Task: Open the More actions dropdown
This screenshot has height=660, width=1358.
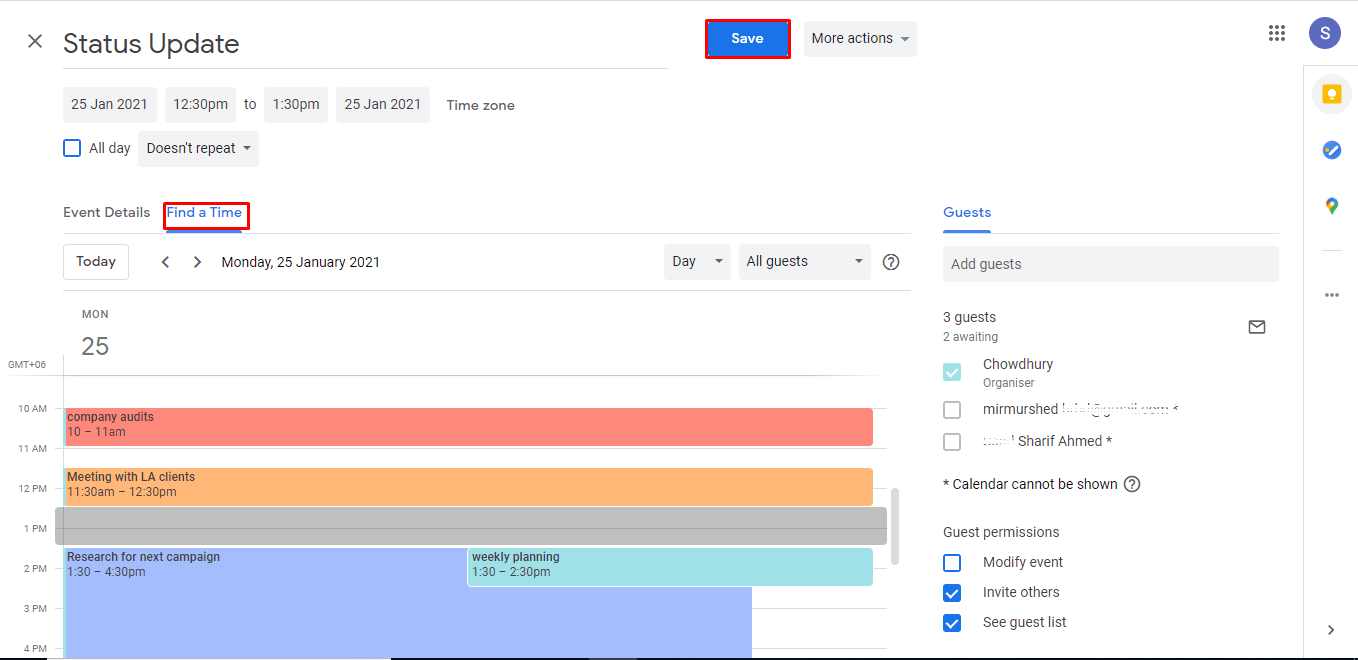Action: tap(860, 39)
